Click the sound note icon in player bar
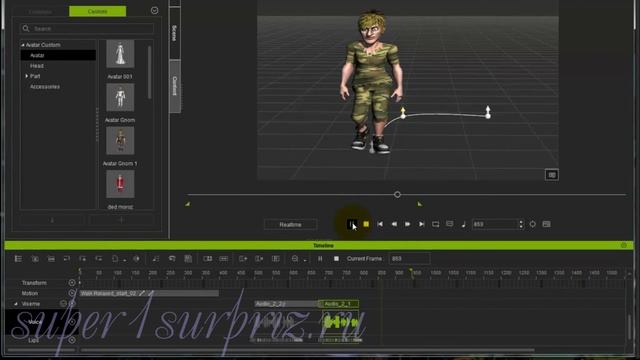This screenshot has height=360, width=640. point(464,224)
